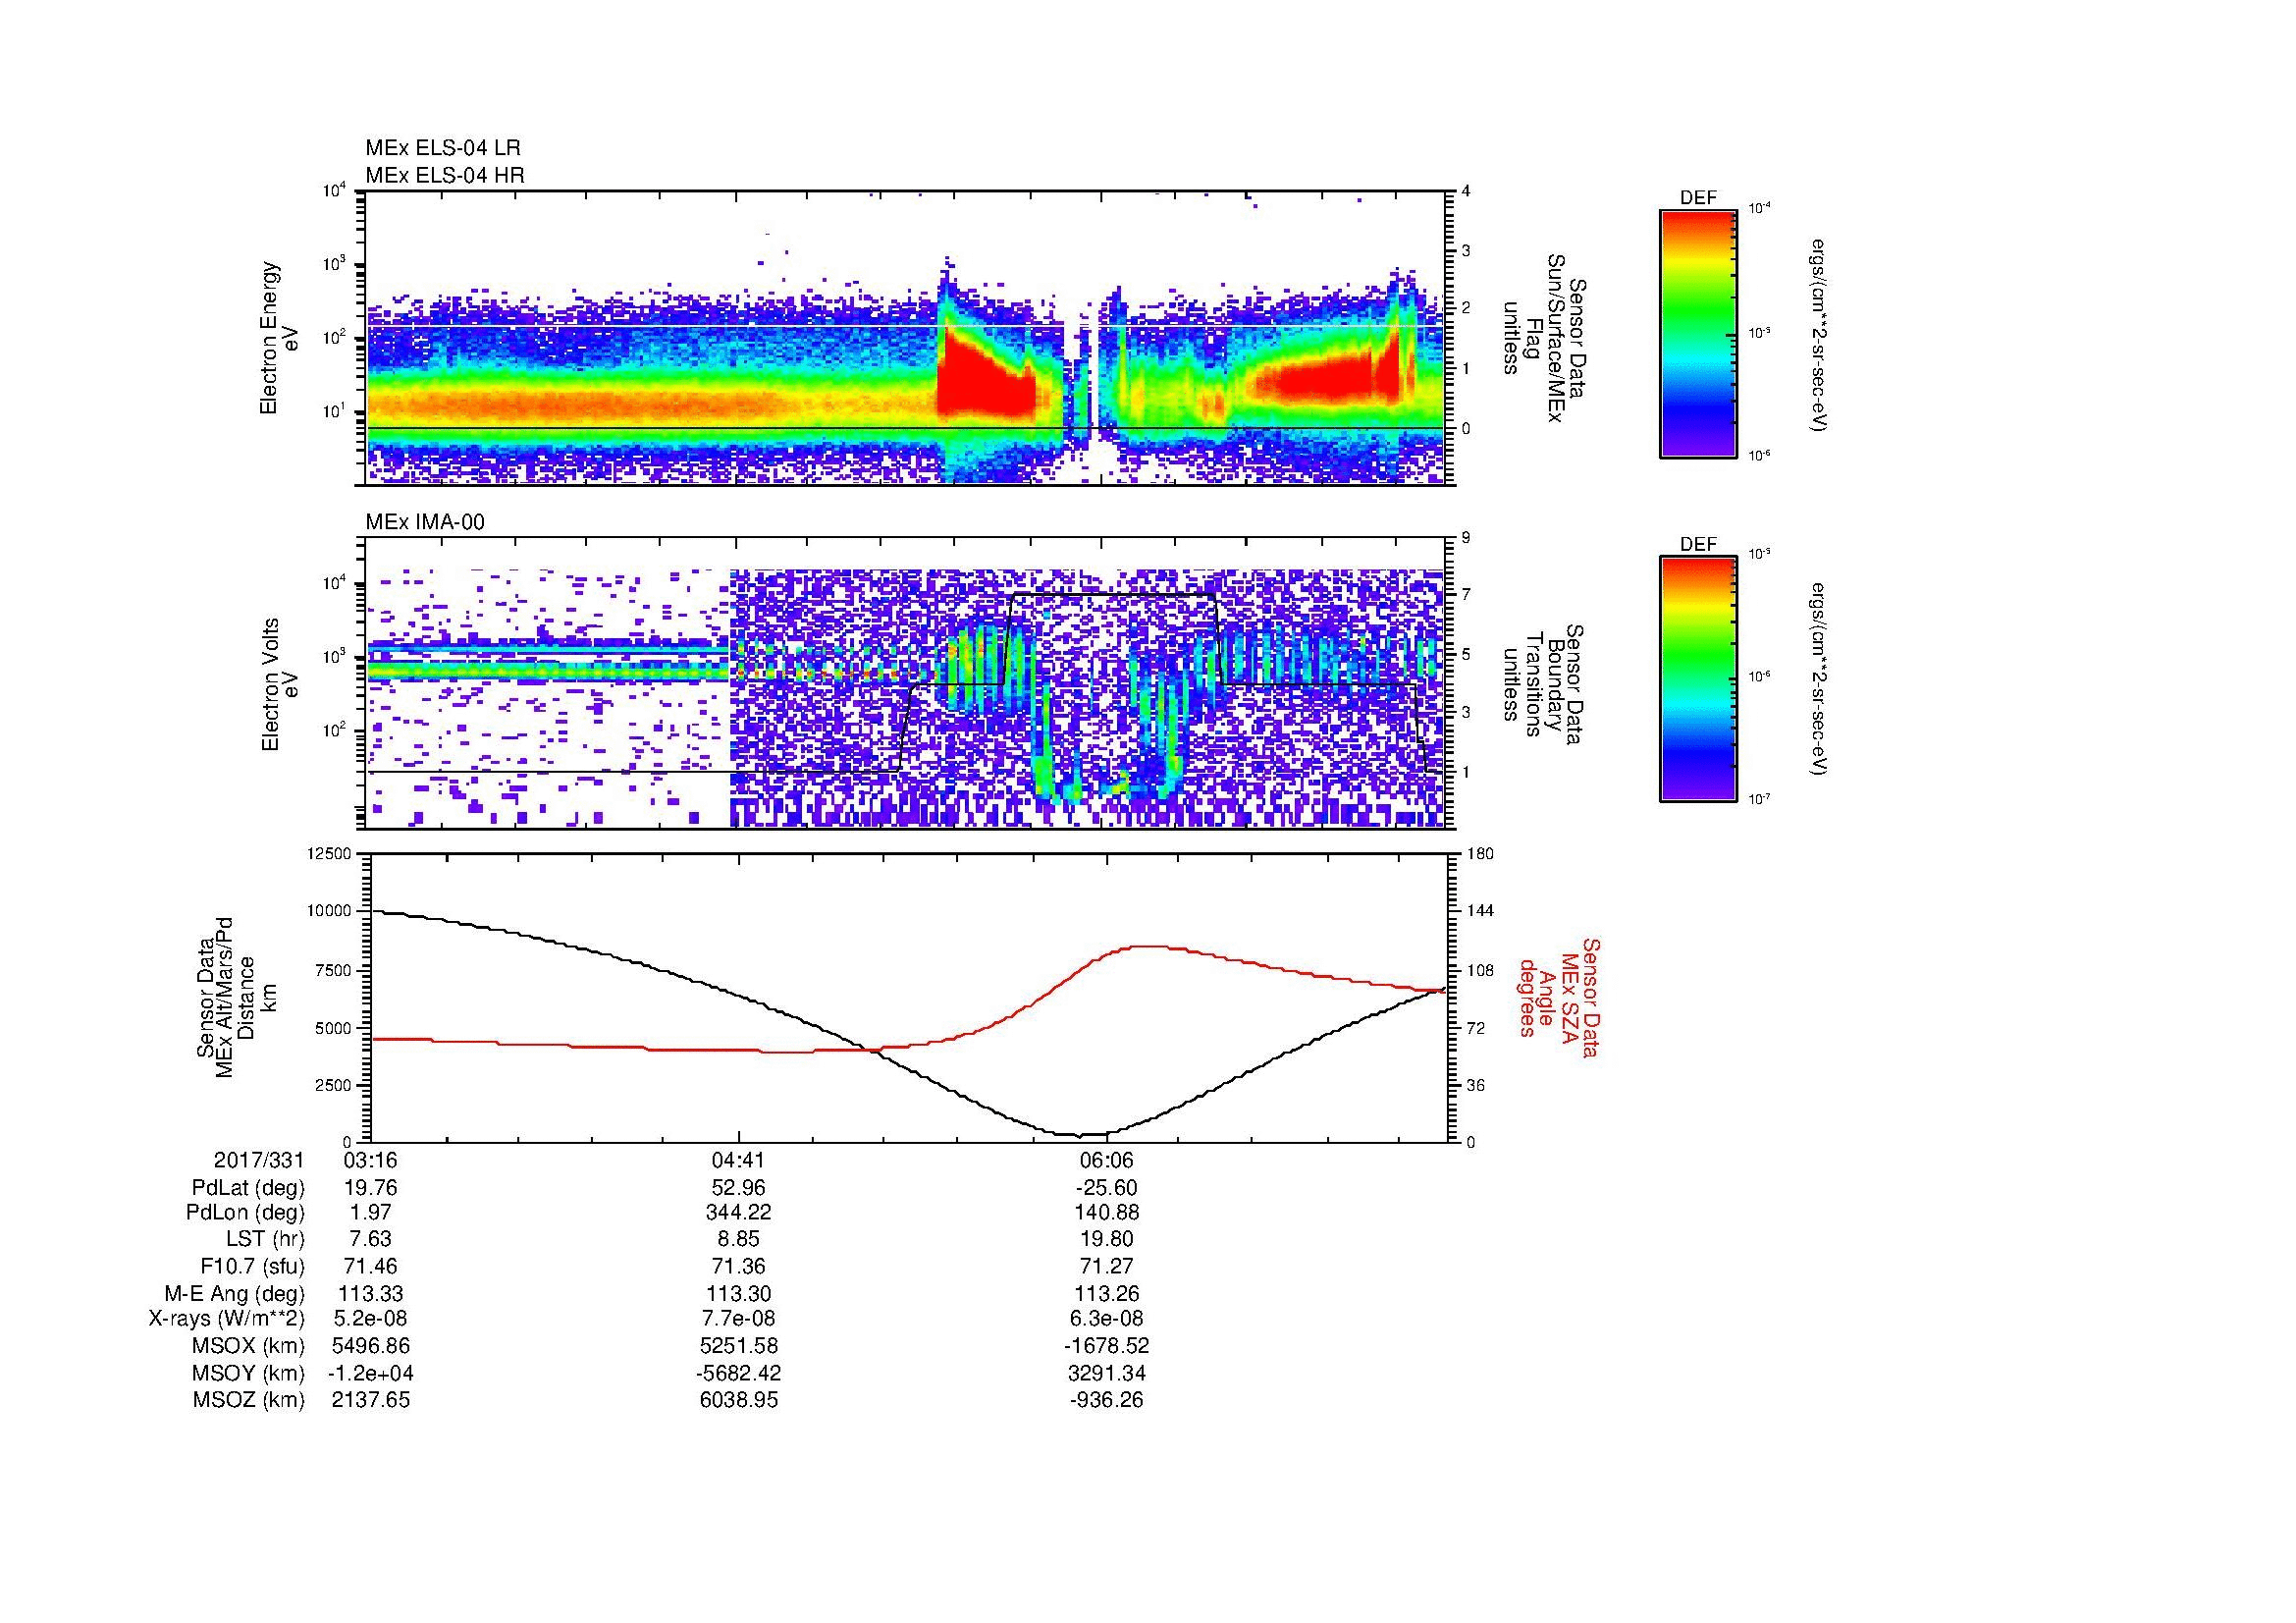
Task: Click the '06:06' time tick label
Action: 1106,1160
